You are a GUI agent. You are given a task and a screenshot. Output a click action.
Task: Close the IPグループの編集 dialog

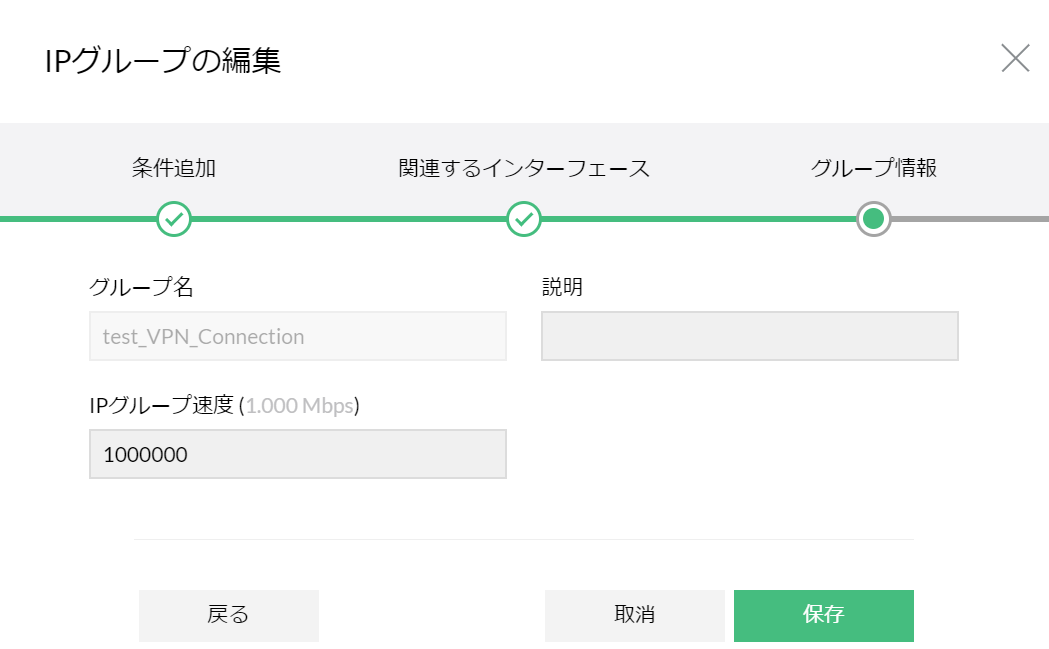[1015, 59]
